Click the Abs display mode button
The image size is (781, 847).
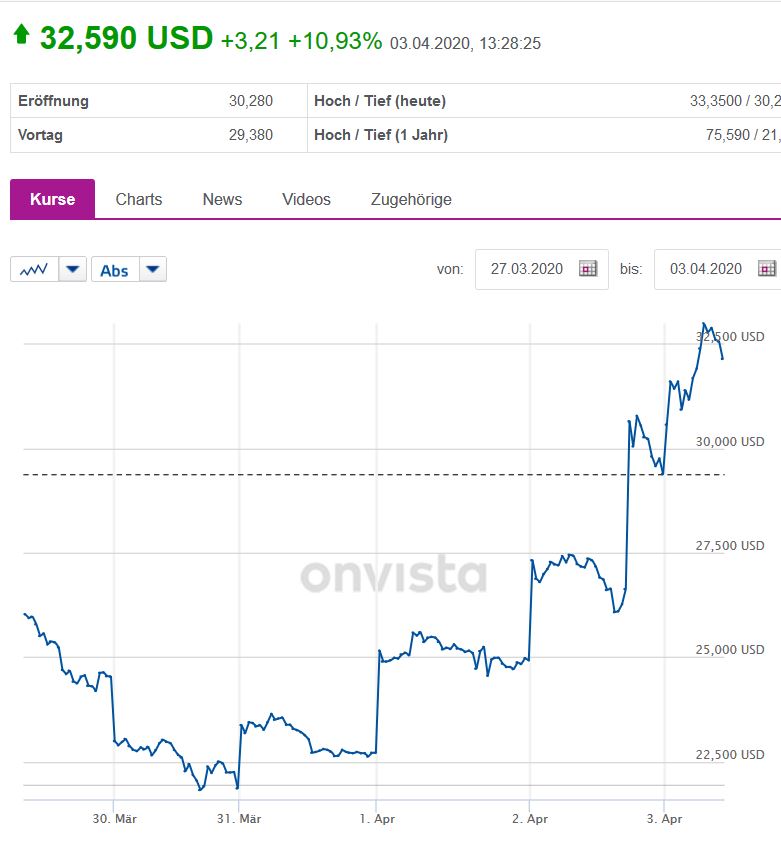point(114,270)
